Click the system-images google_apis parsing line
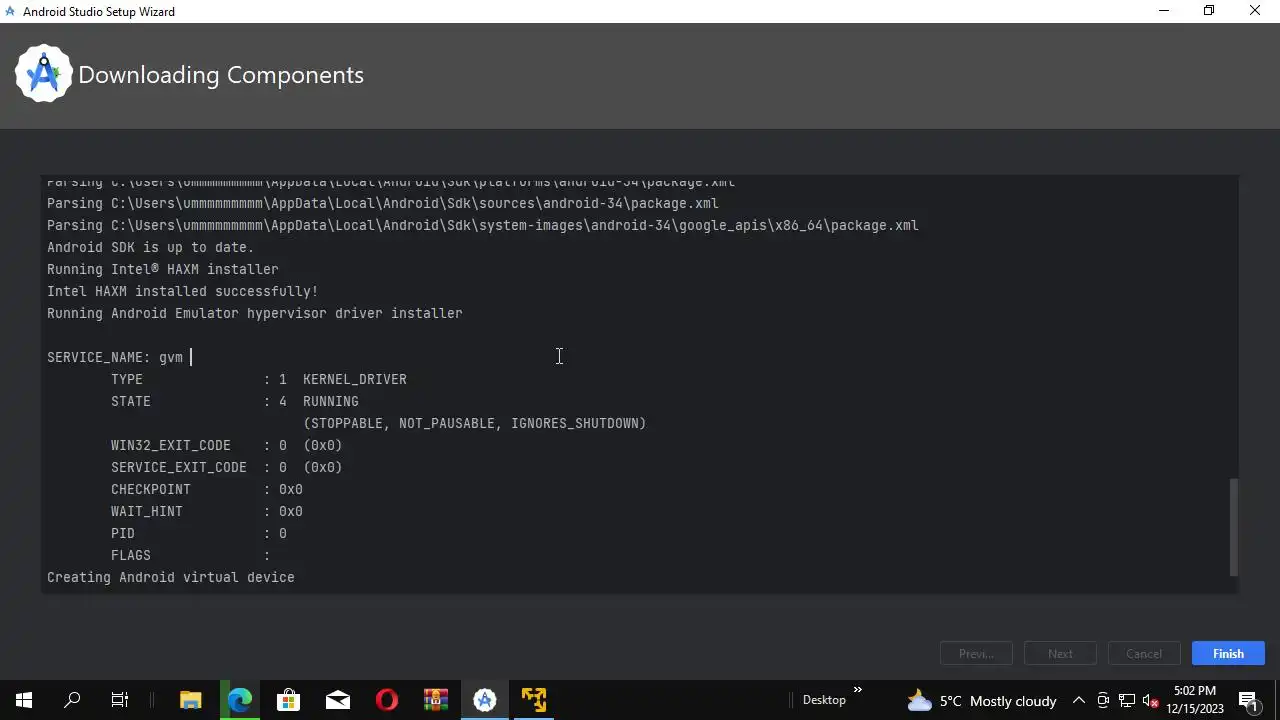 pyautogui.click(x=483, y=225)
